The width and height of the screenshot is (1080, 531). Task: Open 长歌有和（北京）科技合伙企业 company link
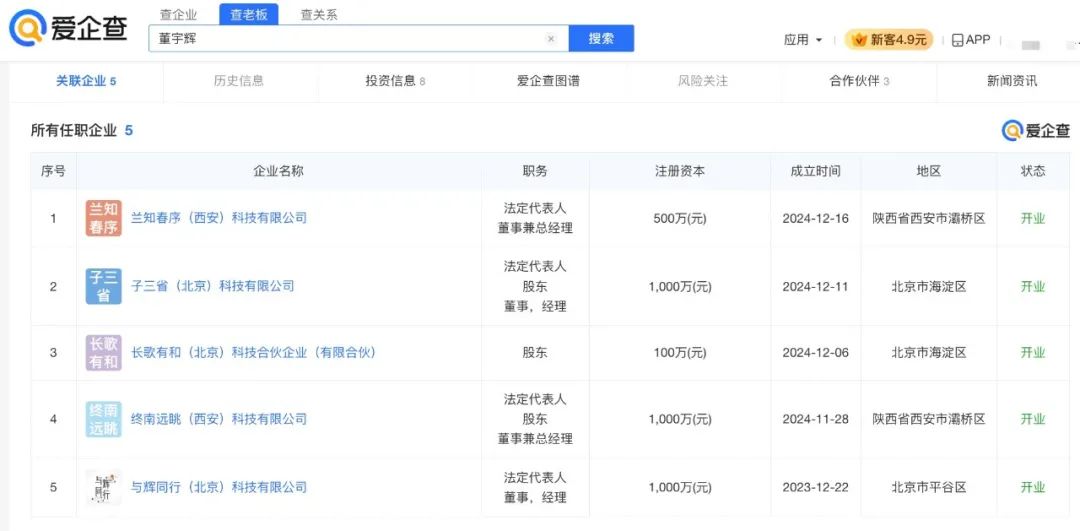(x=254, y=353)
